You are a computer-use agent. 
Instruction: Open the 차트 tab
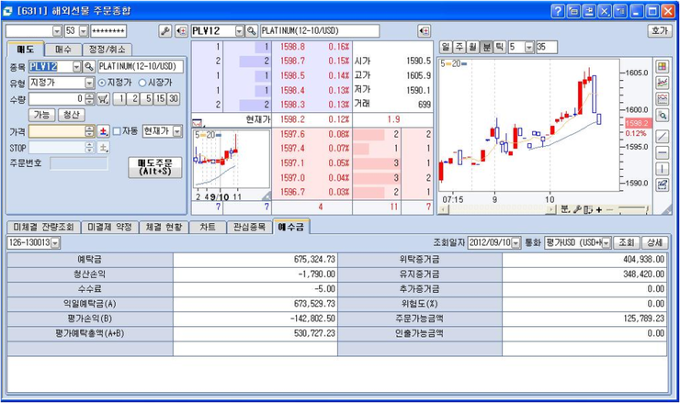tap(208, 227)
